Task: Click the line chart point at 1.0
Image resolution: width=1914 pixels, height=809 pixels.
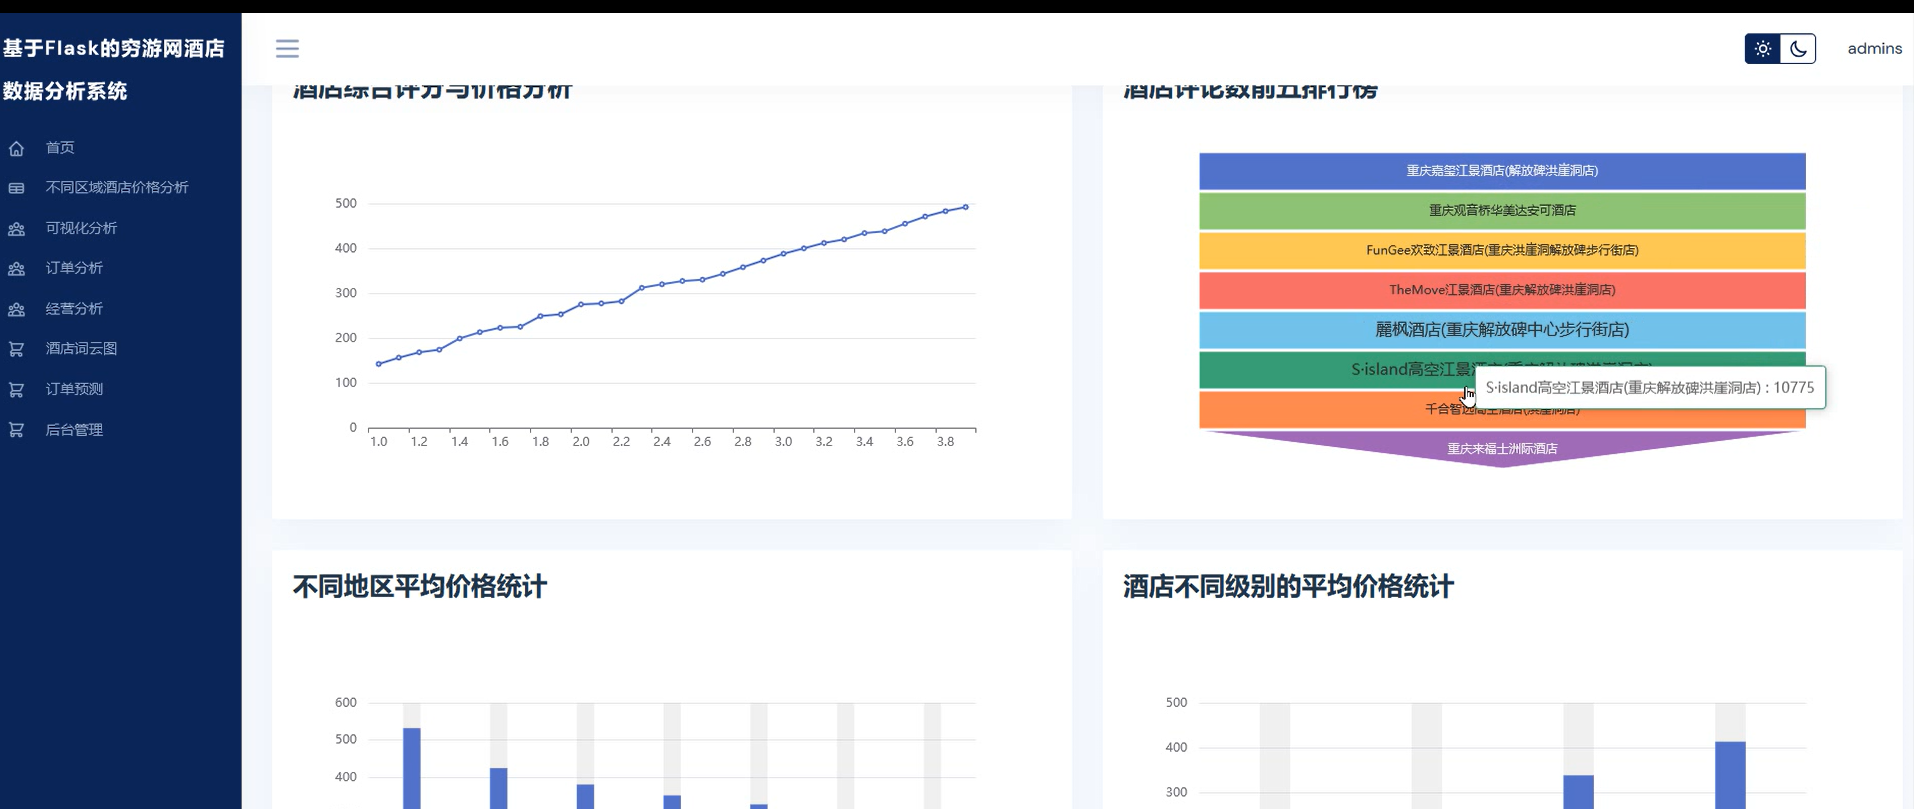Action: tap(378, 364)
